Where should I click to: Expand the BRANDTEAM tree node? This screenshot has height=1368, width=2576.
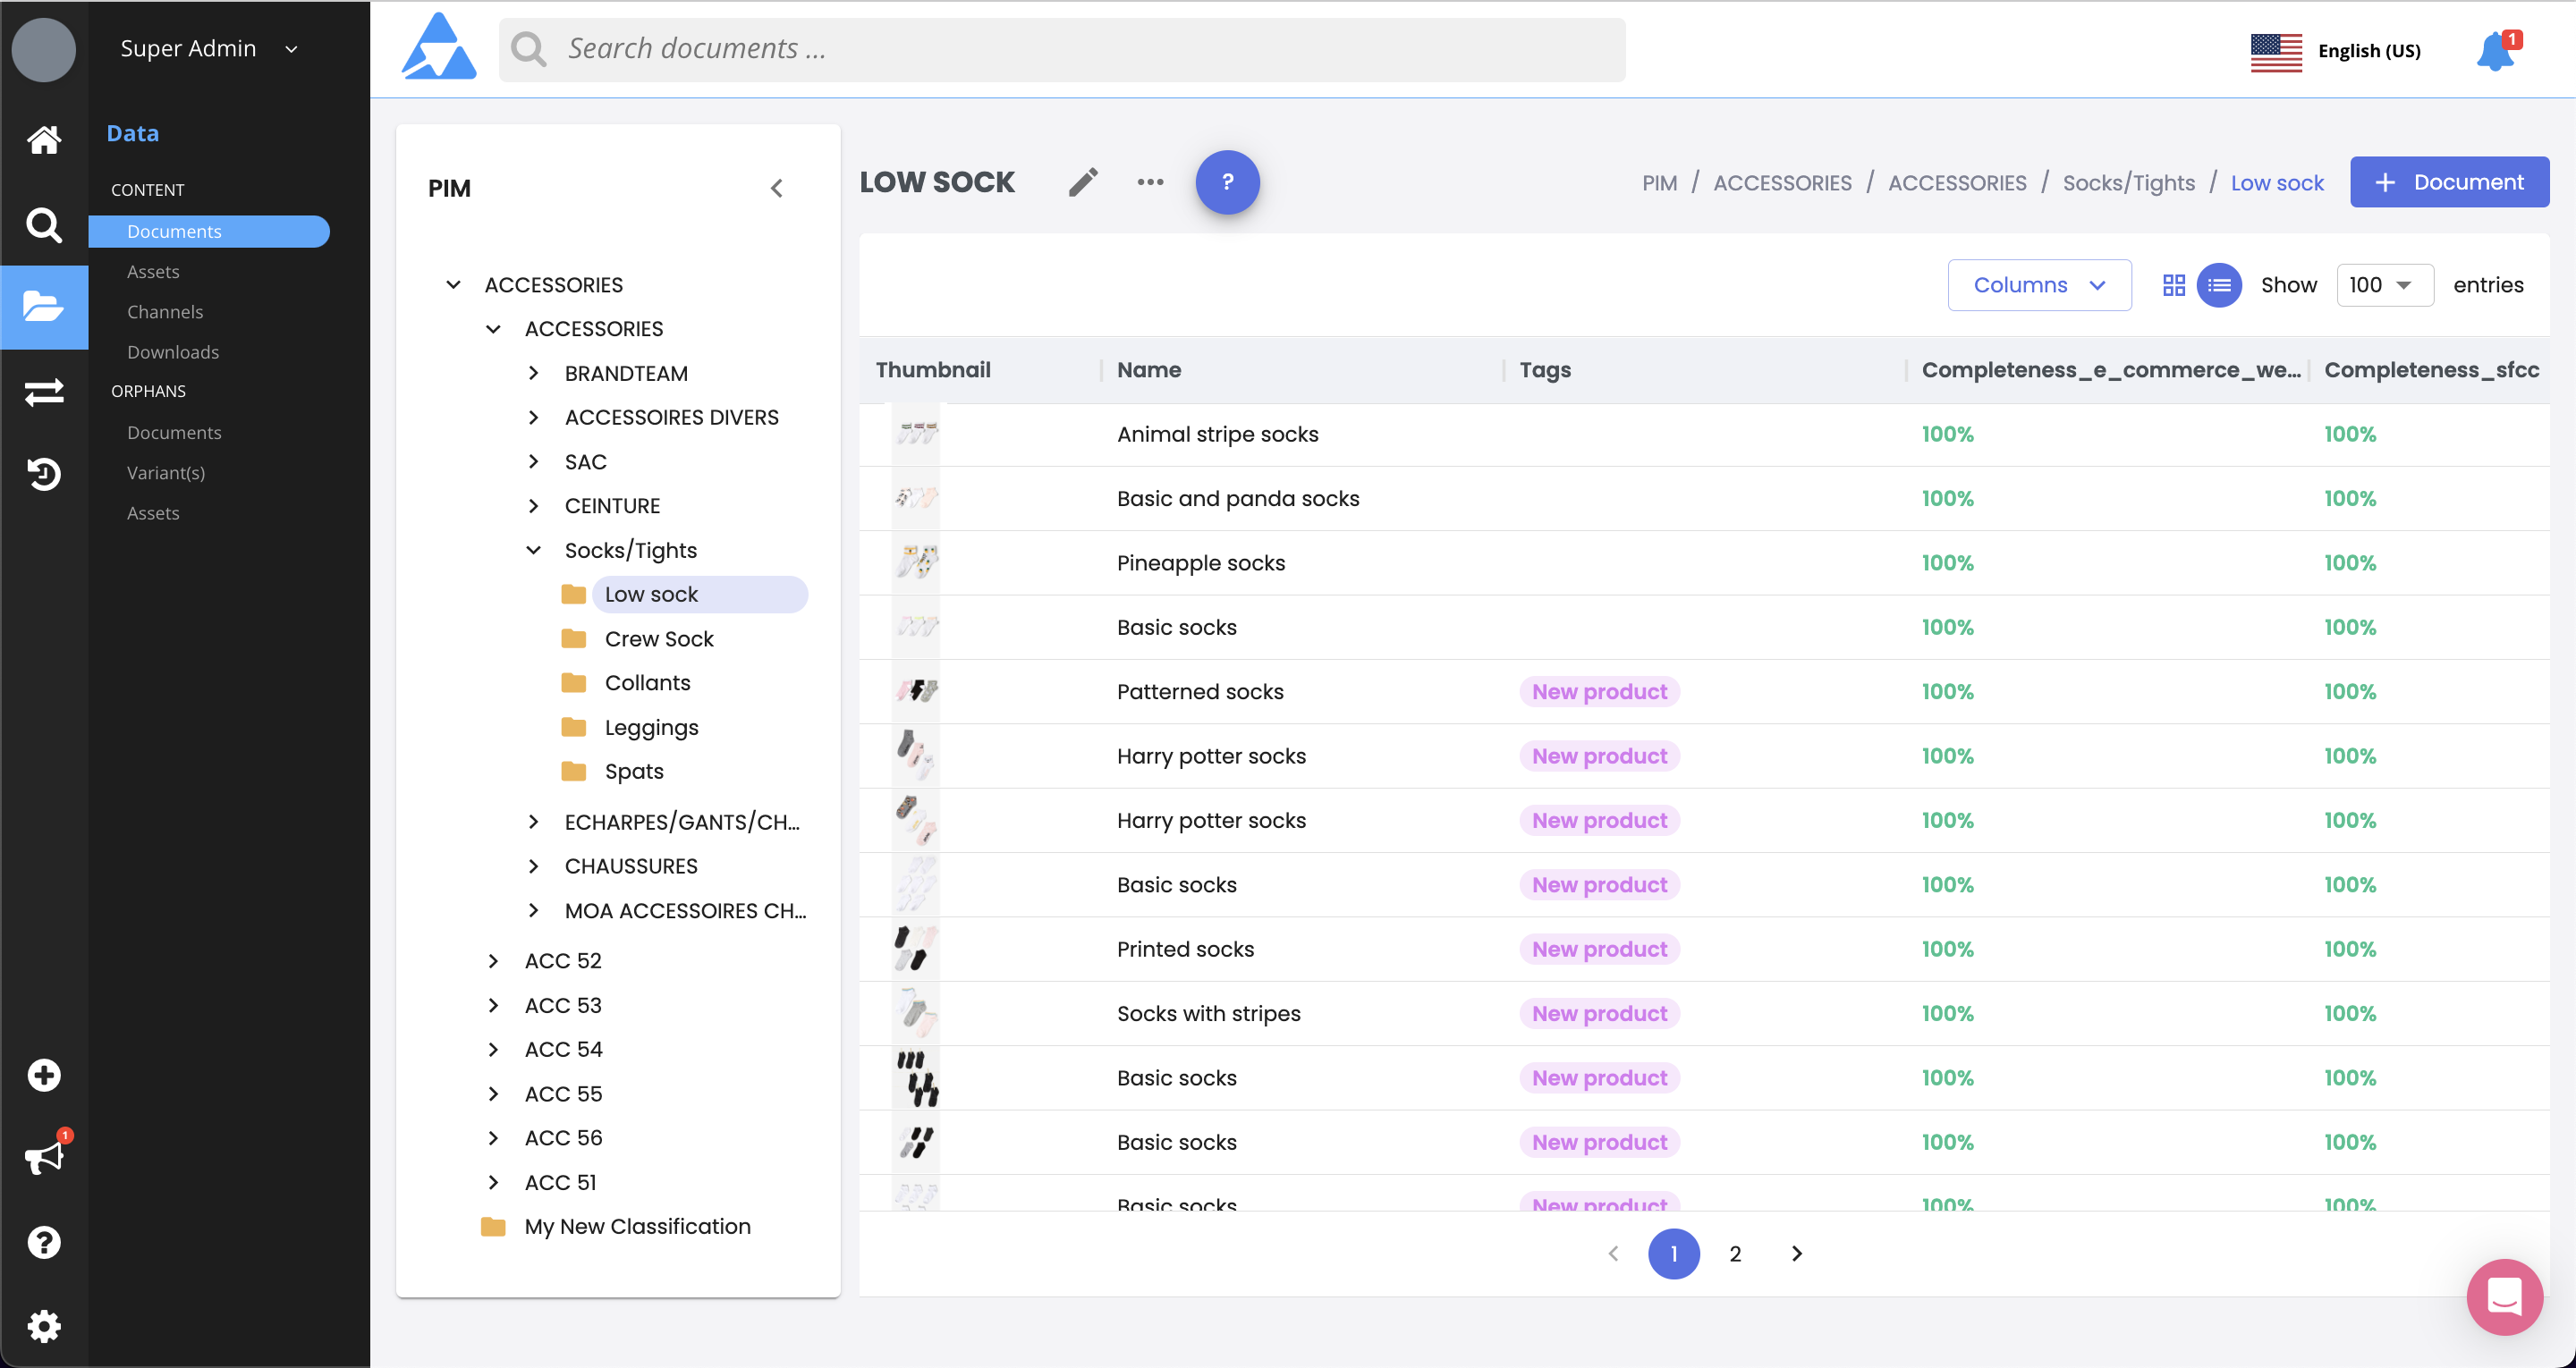point(533,374)
